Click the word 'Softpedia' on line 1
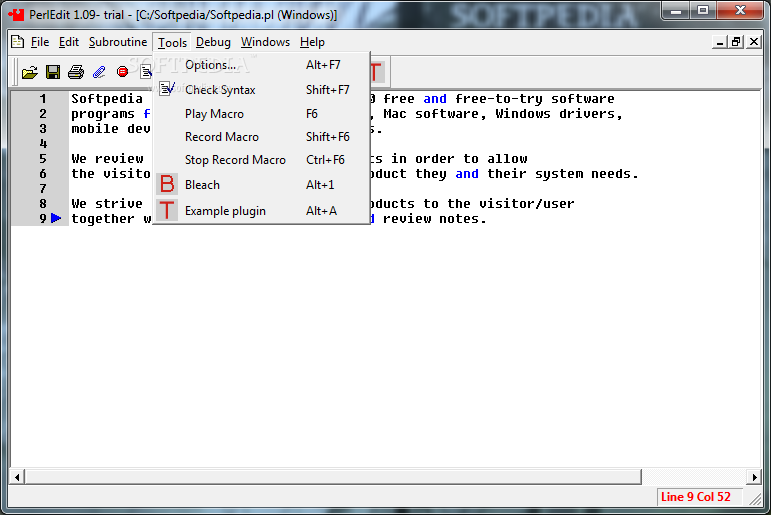Screen dimensions: 771x515 [107, 99]
